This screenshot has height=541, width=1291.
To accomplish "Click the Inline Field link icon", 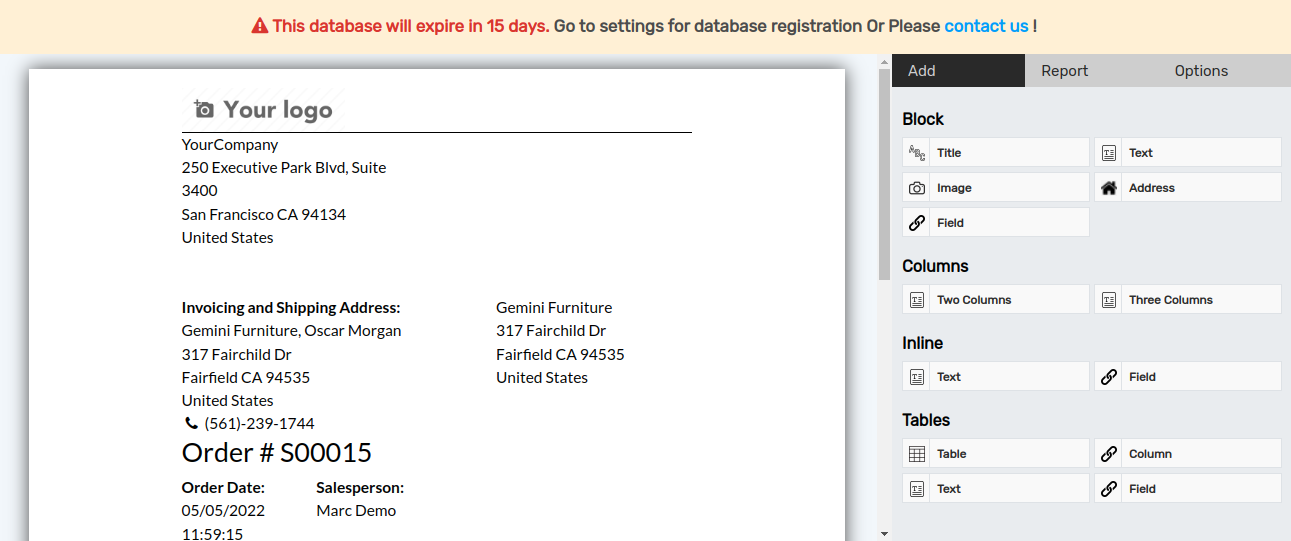I will [1109, 377].
